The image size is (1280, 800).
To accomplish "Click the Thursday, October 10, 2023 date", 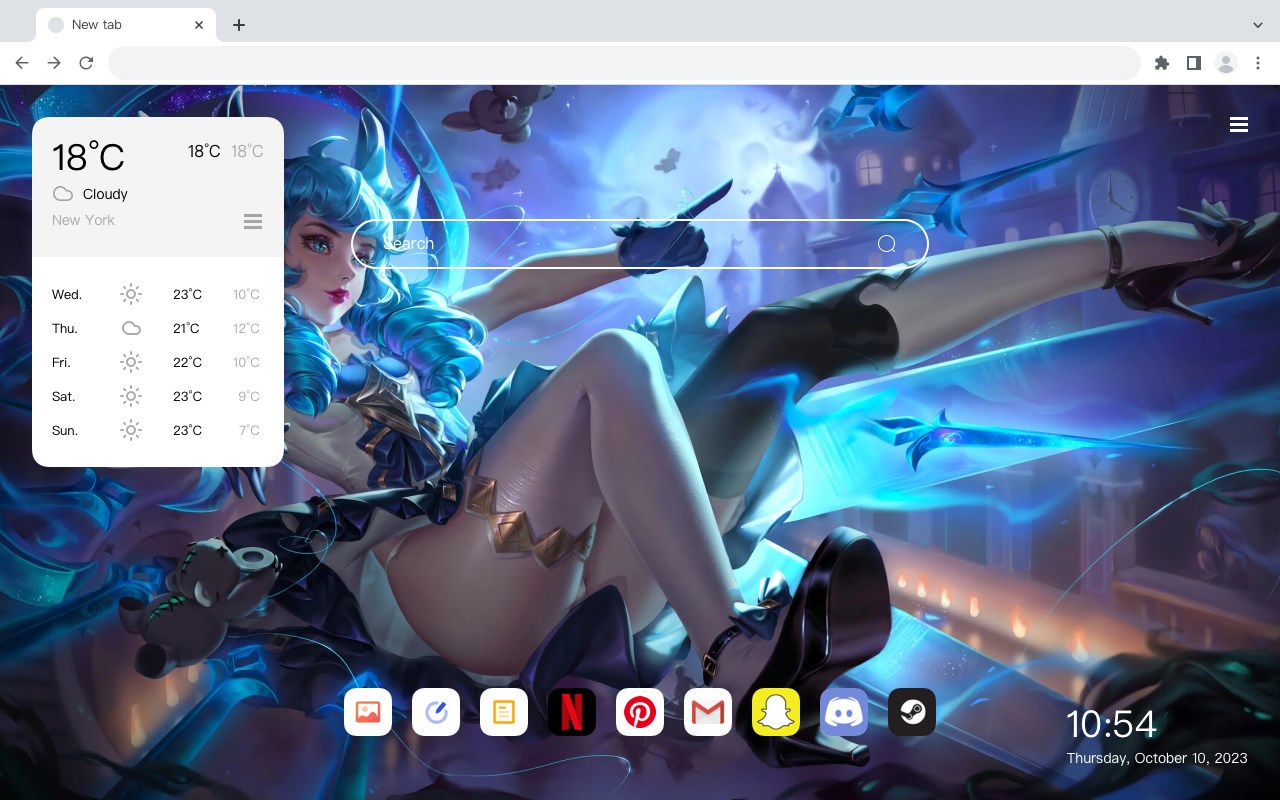I will click(1157, 758).
